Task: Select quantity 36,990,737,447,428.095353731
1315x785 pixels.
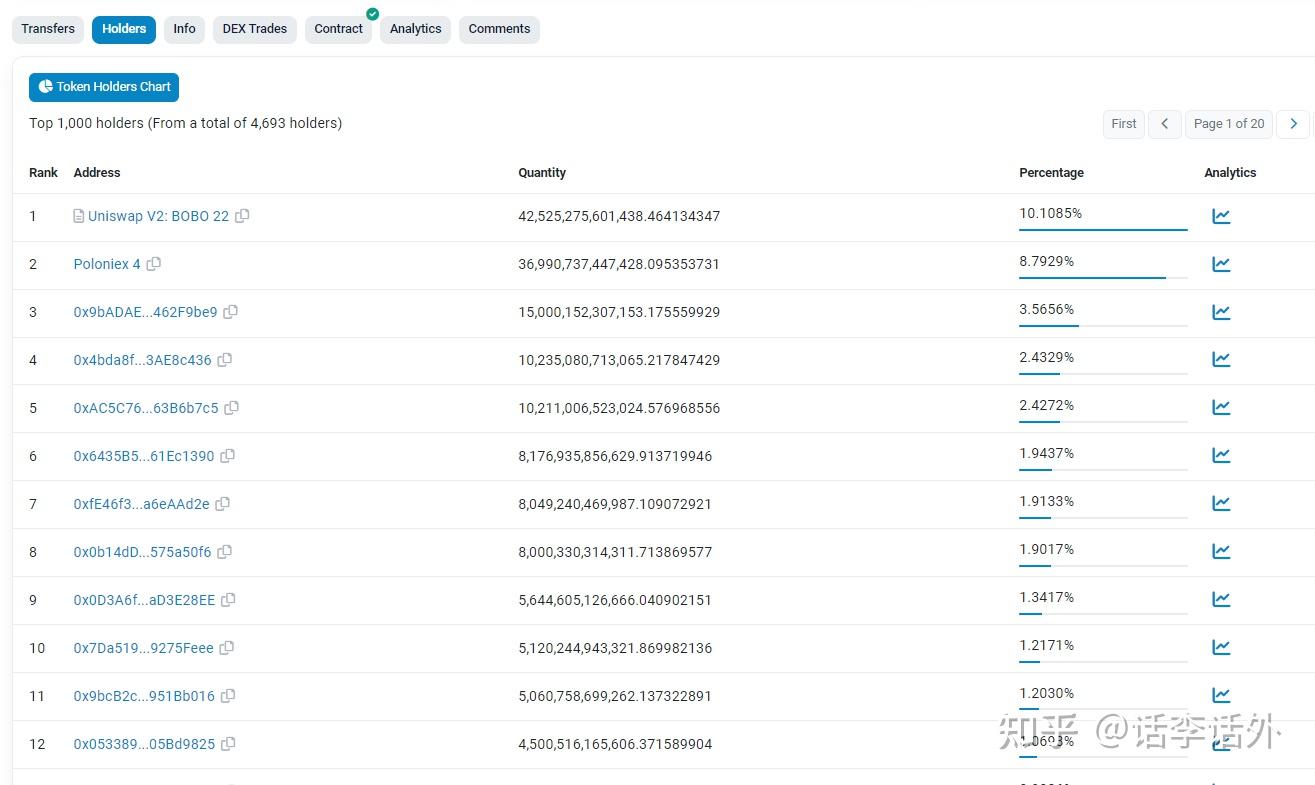Action: coord(619,264)
